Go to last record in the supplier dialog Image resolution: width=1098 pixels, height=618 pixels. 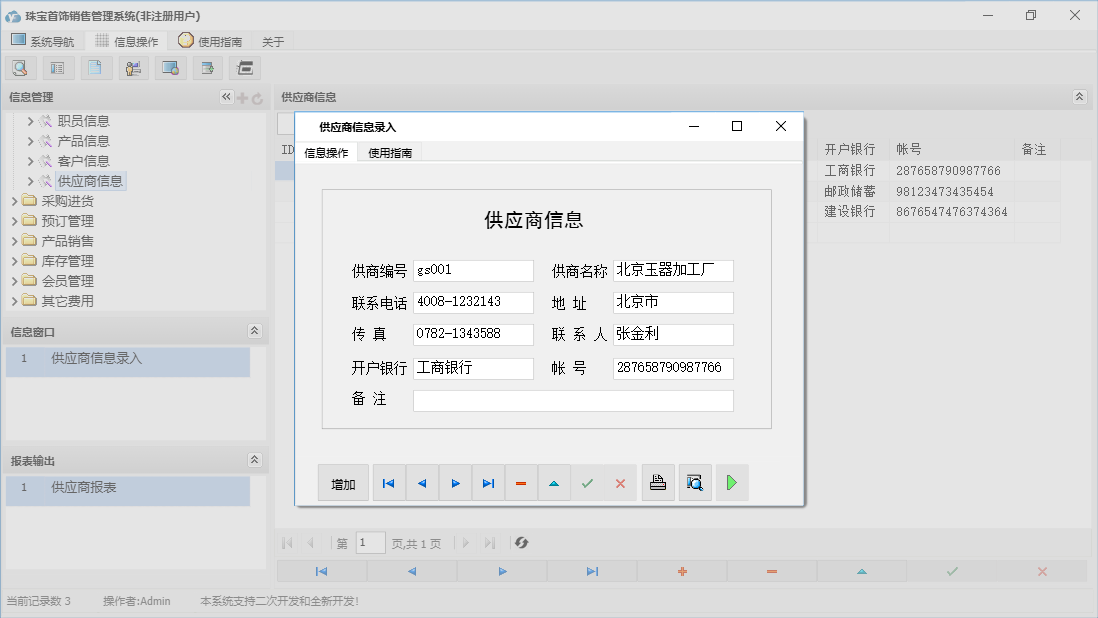tap(488, 483)
